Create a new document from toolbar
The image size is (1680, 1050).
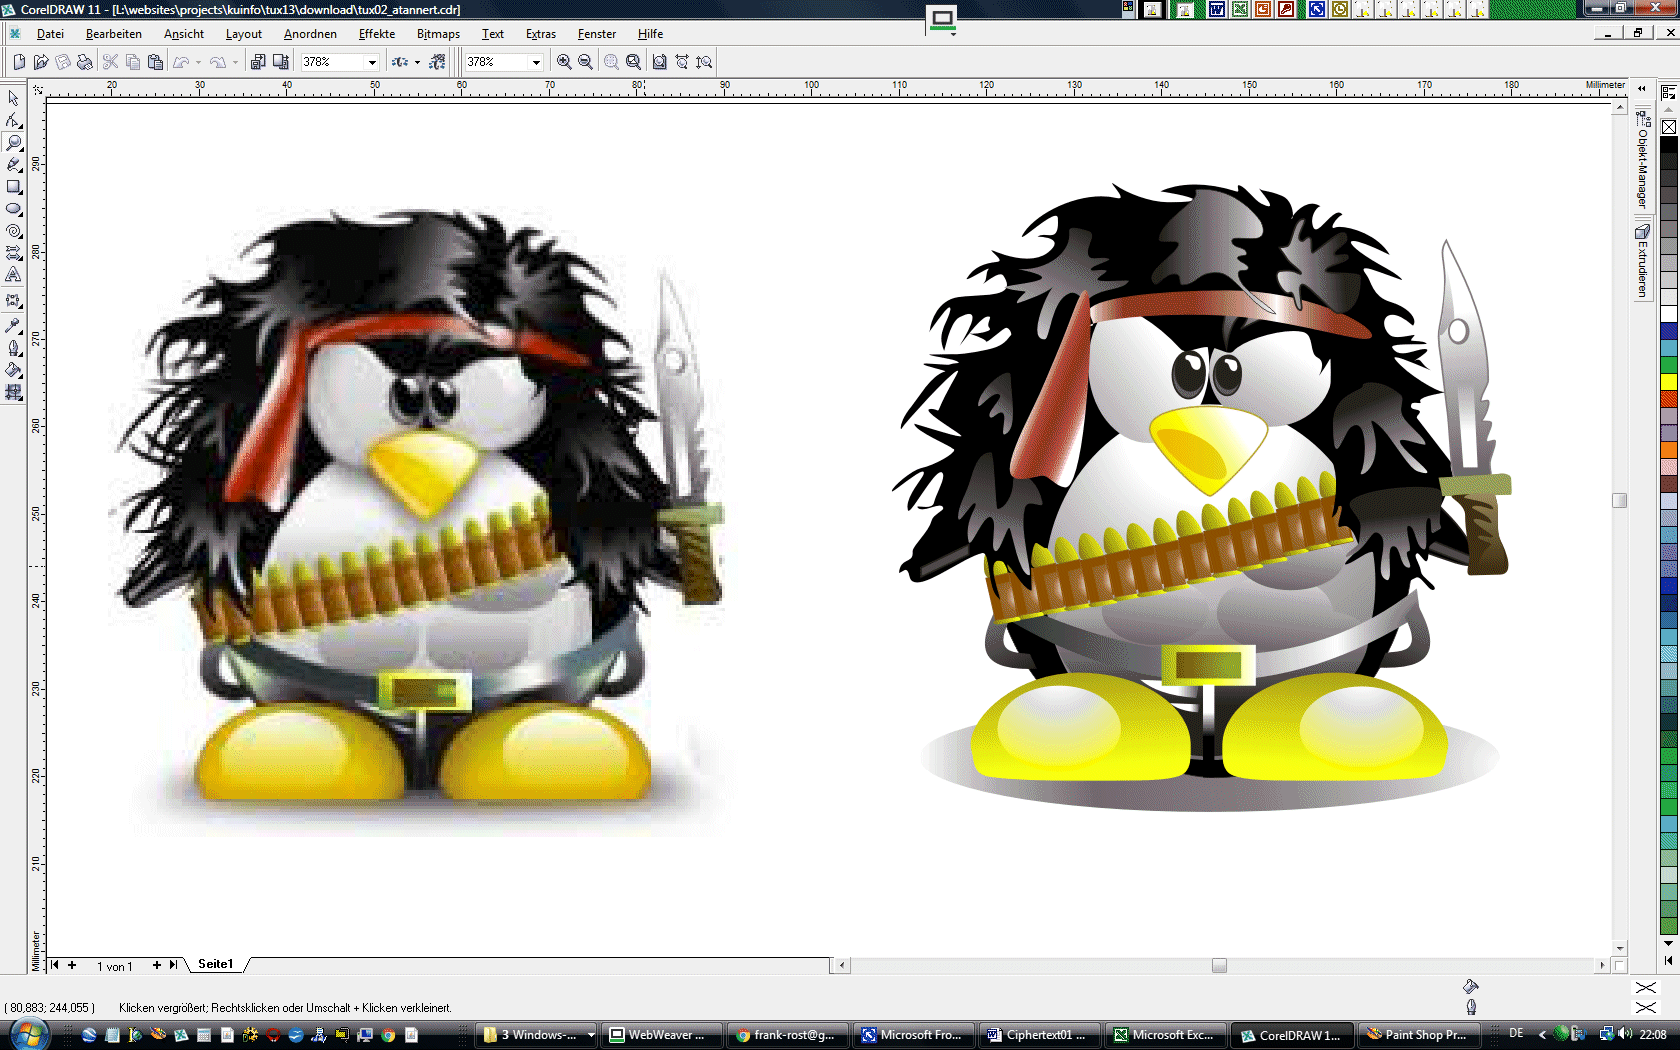tap(19, 62)
